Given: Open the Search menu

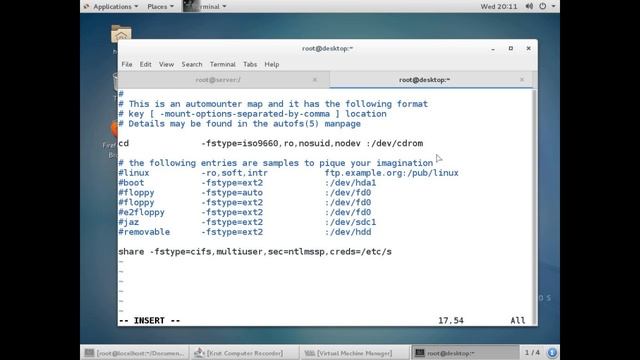Looking at the screenshot, I should 192,64.
